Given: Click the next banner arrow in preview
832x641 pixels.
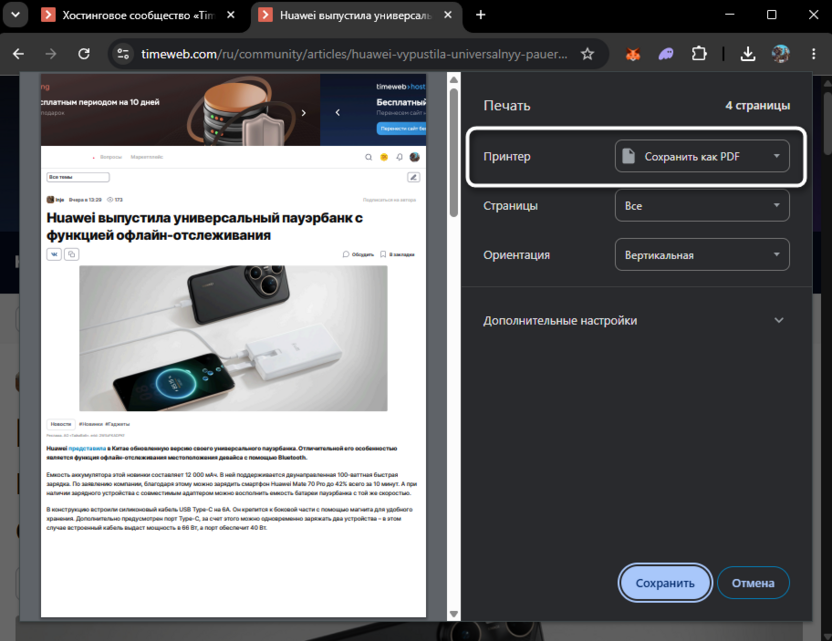Looking at the screenshot, I should [x=304, y=112].
